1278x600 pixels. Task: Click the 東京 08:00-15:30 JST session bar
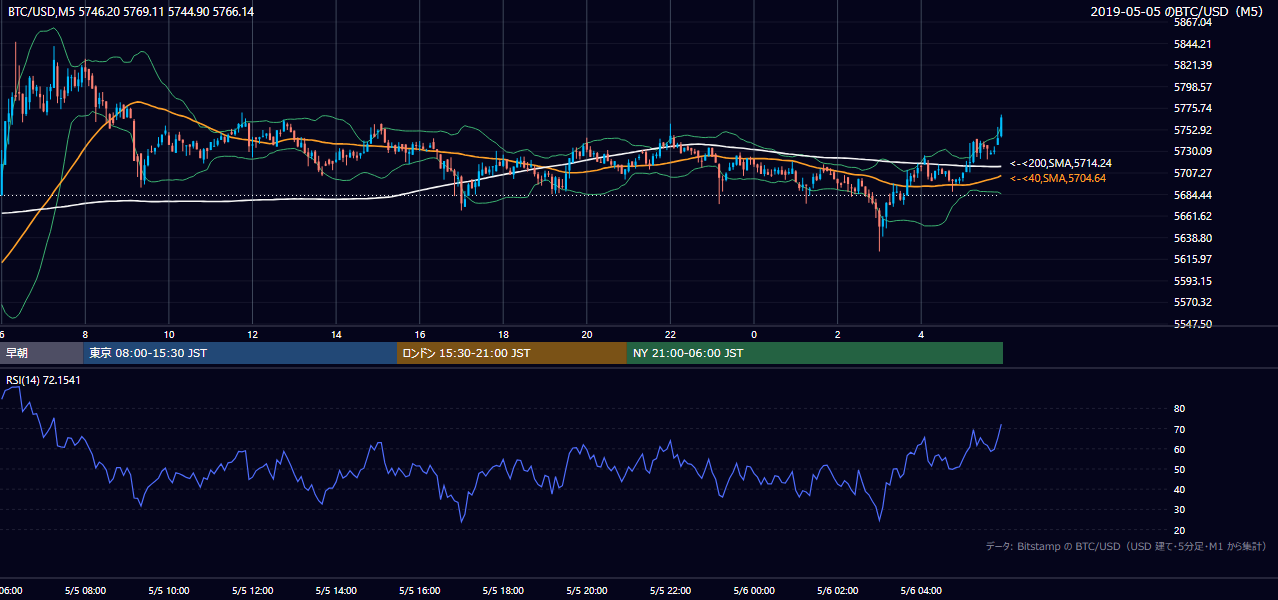pyautogui.click(x=240, y=353)
